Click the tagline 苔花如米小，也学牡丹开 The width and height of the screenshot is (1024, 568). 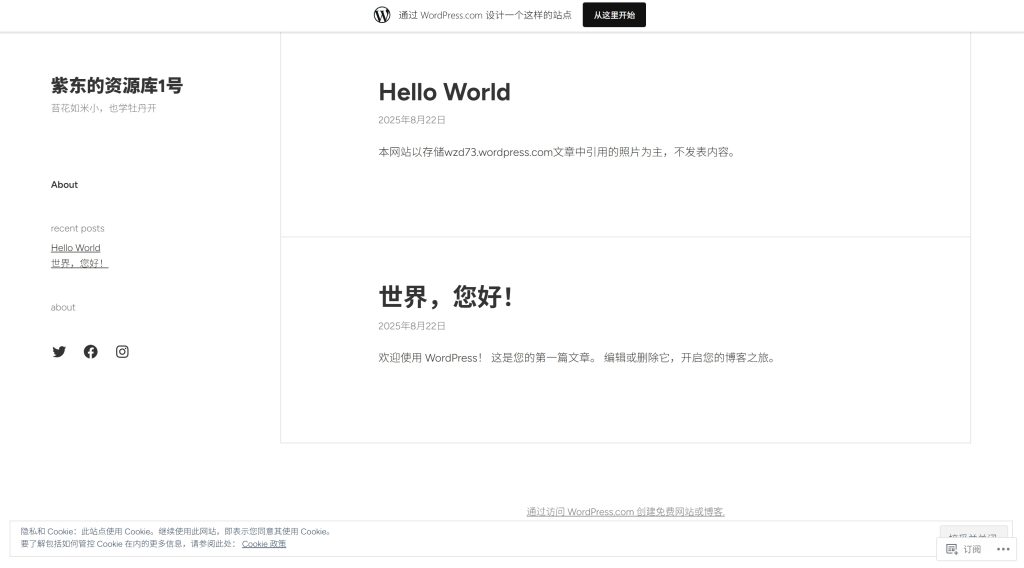click(104, 108)
